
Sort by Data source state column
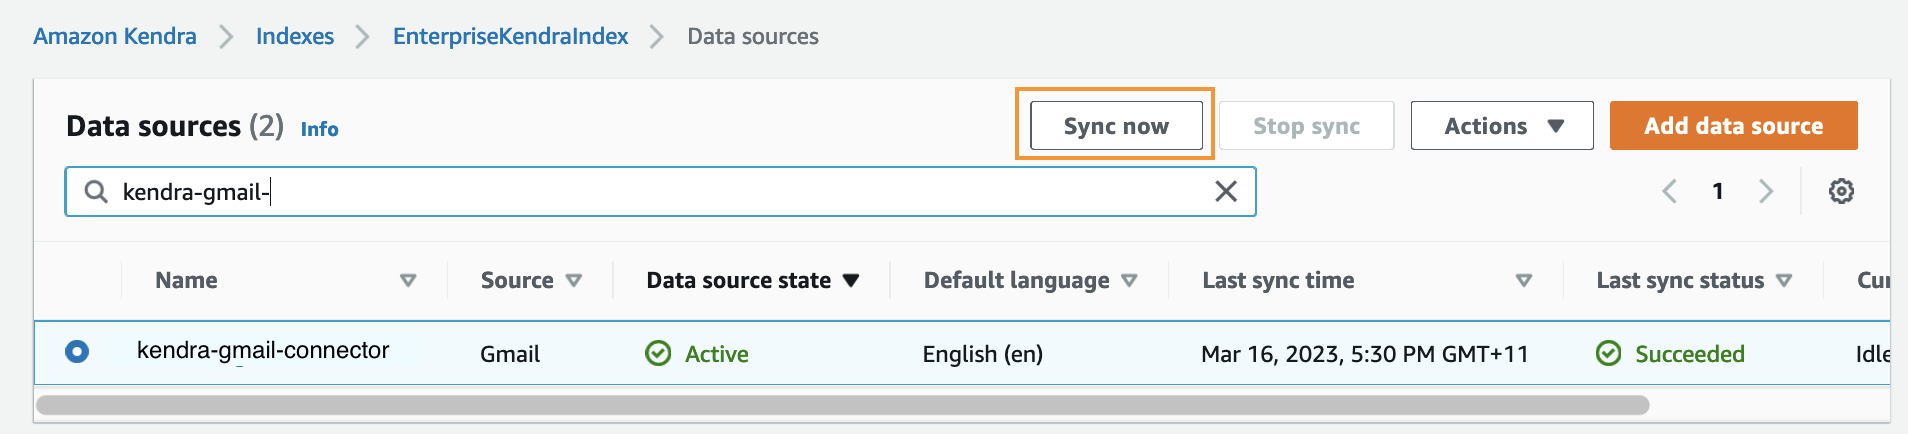[x=851, y=281]
